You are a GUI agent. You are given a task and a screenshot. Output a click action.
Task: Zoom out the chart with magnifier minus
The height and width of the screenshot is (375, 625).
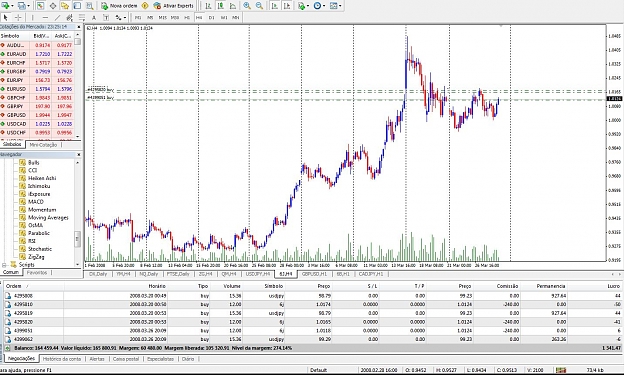point(259,6)
